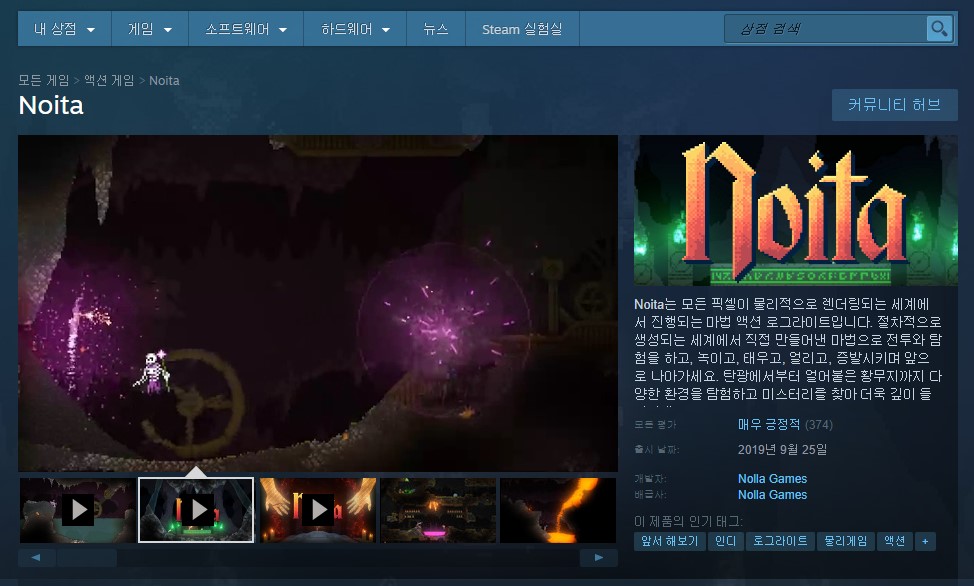Image resolution: width=974 pixels, height=586 pixels.
Task: Select the 로그라이트 tag
Action: coord(778,541)
